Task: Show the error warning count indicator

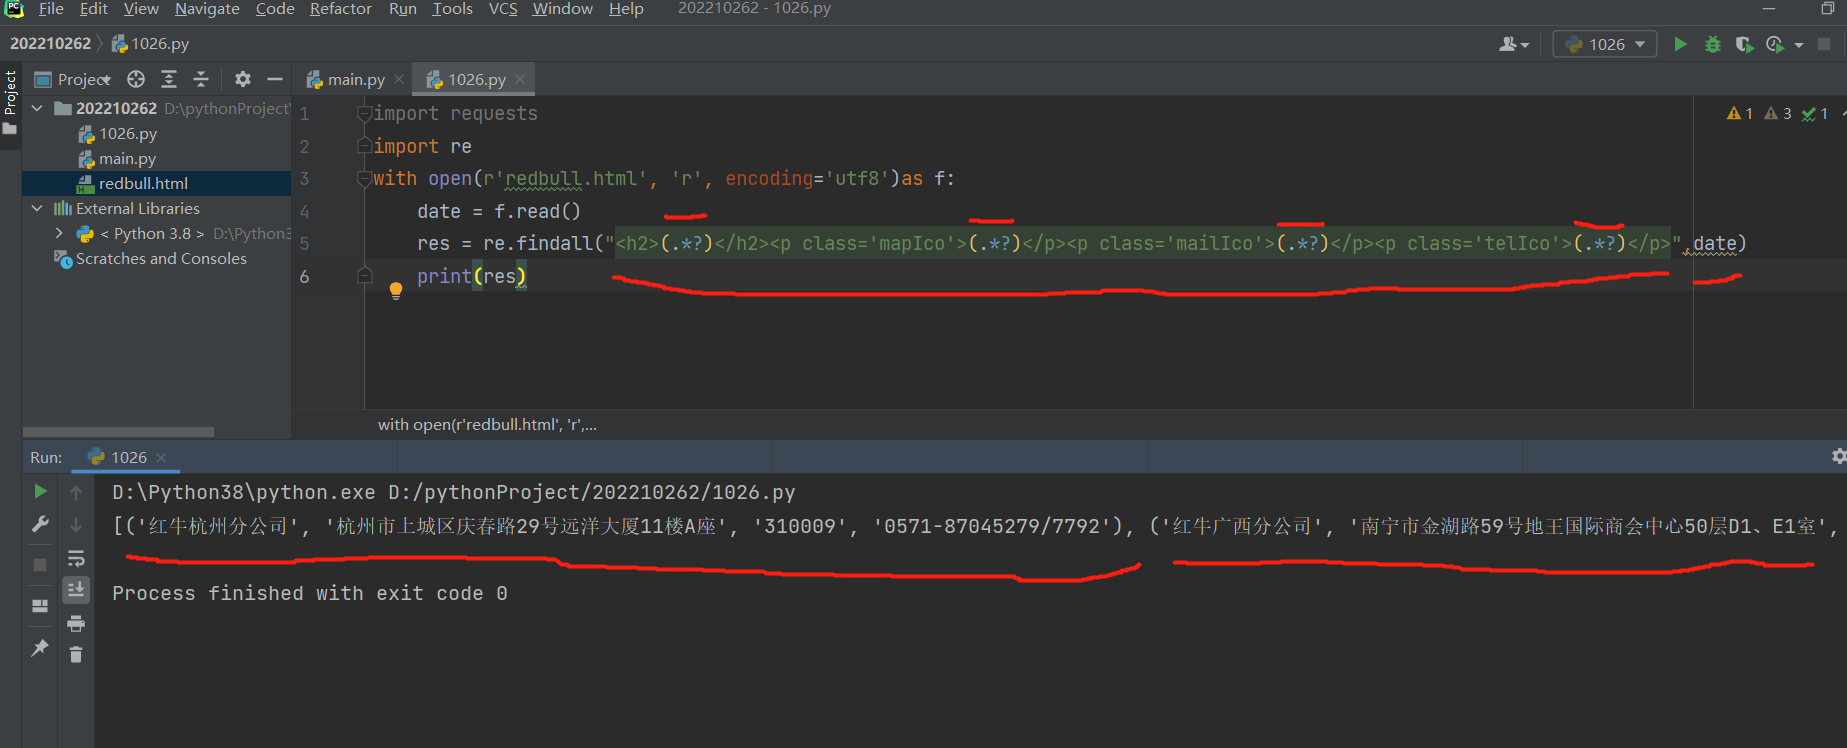Action: tap(1740, 114)
